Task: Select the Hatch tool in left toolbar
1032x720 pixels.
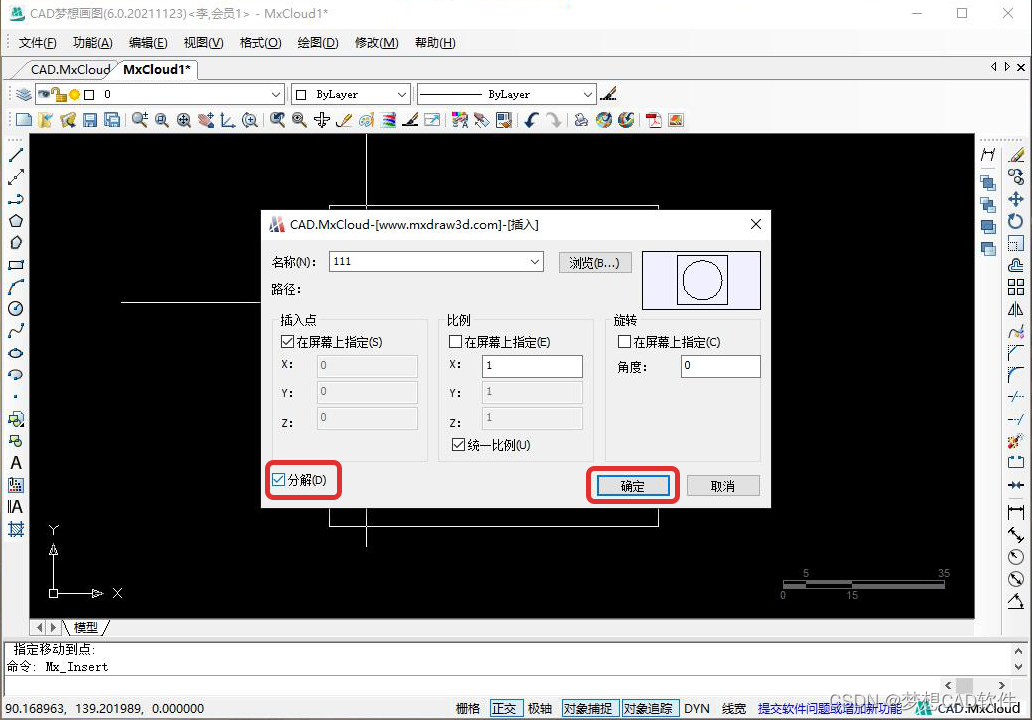Action: [x=16, y=529]
